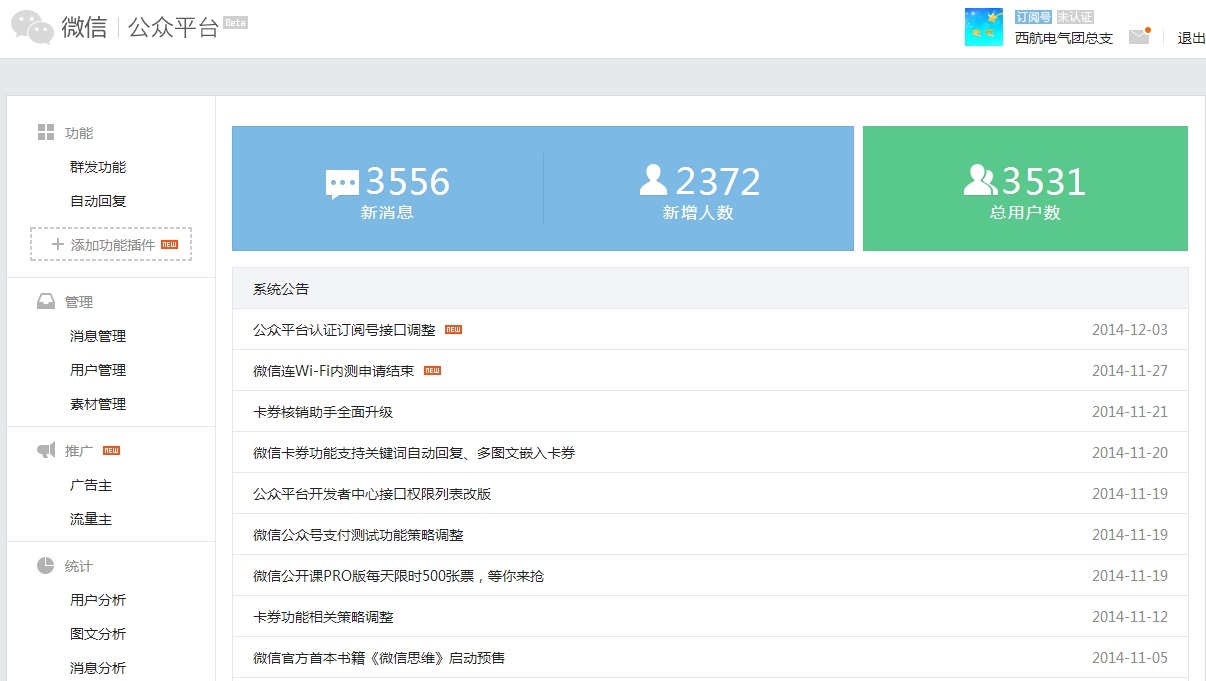
Task: Open the mail notification envelope icon
Action: pos(1139,37)
